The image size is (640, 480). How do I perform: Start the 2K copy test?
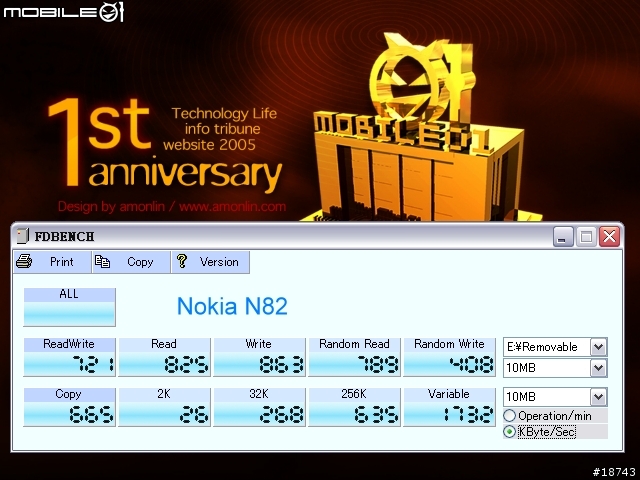pos(164,407)
